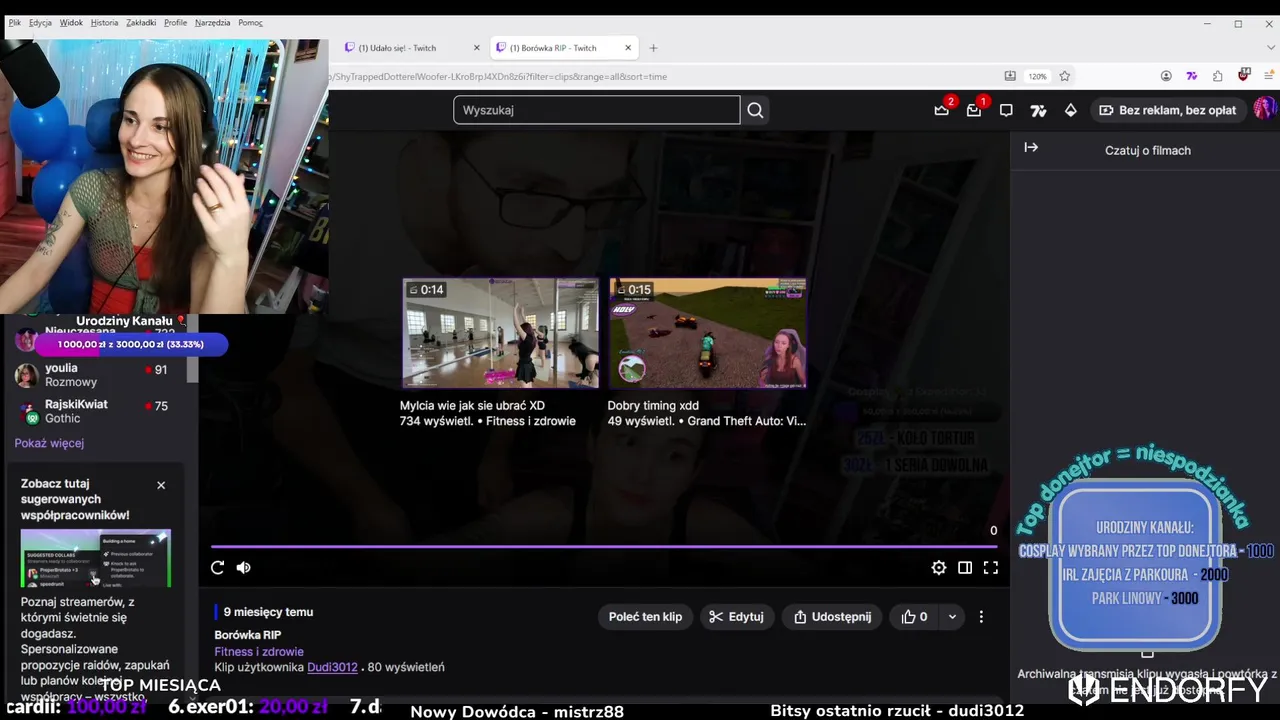The image size is (1280, 720).
Task: Open the extensions puzzle icon
Action: 1217,76
